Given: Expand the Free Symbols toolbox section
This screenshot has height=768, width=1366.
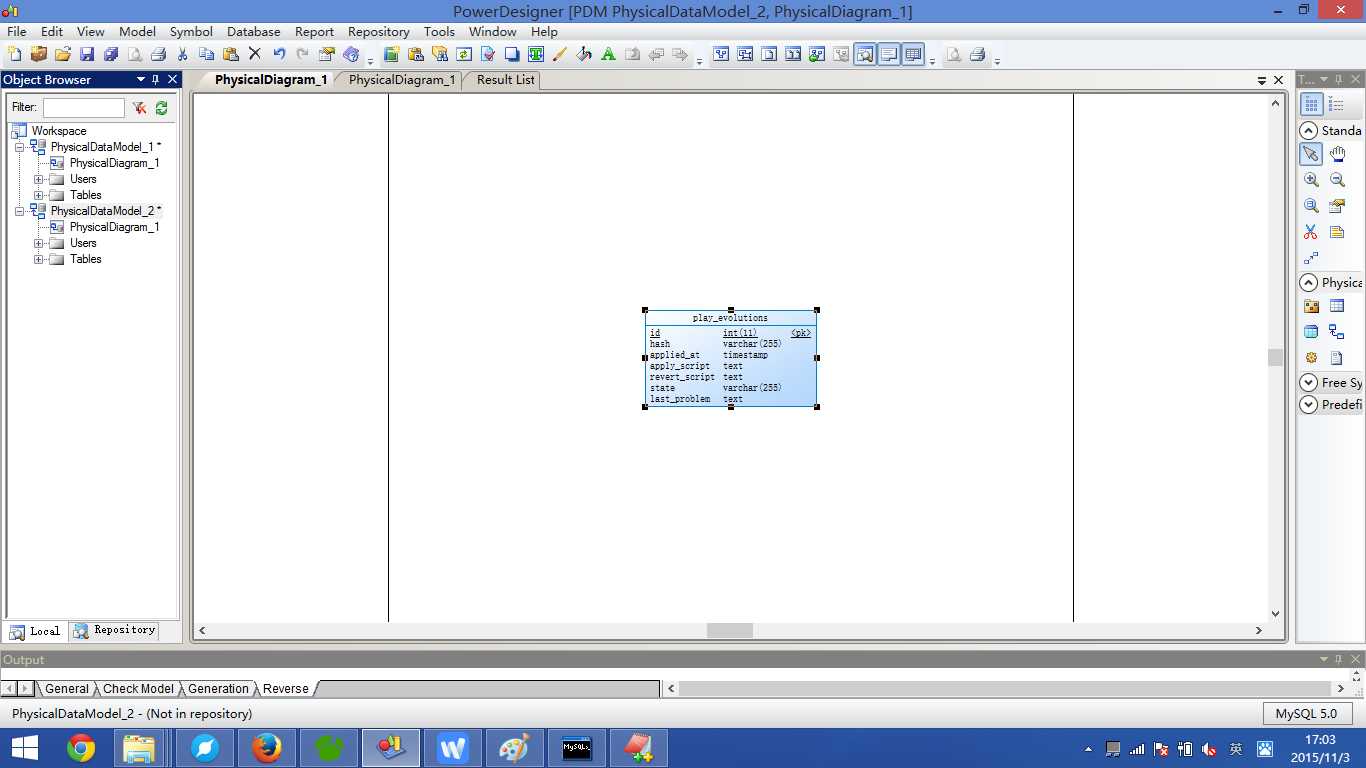Looking at the screenshot, I should pos(1308,383).
